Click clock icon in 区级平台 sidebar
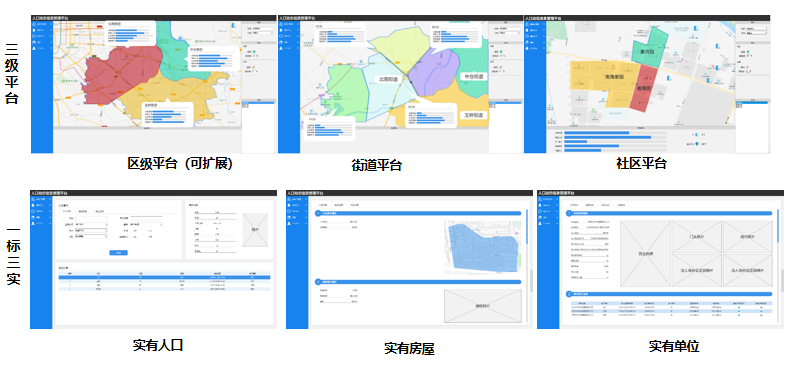 34,36
